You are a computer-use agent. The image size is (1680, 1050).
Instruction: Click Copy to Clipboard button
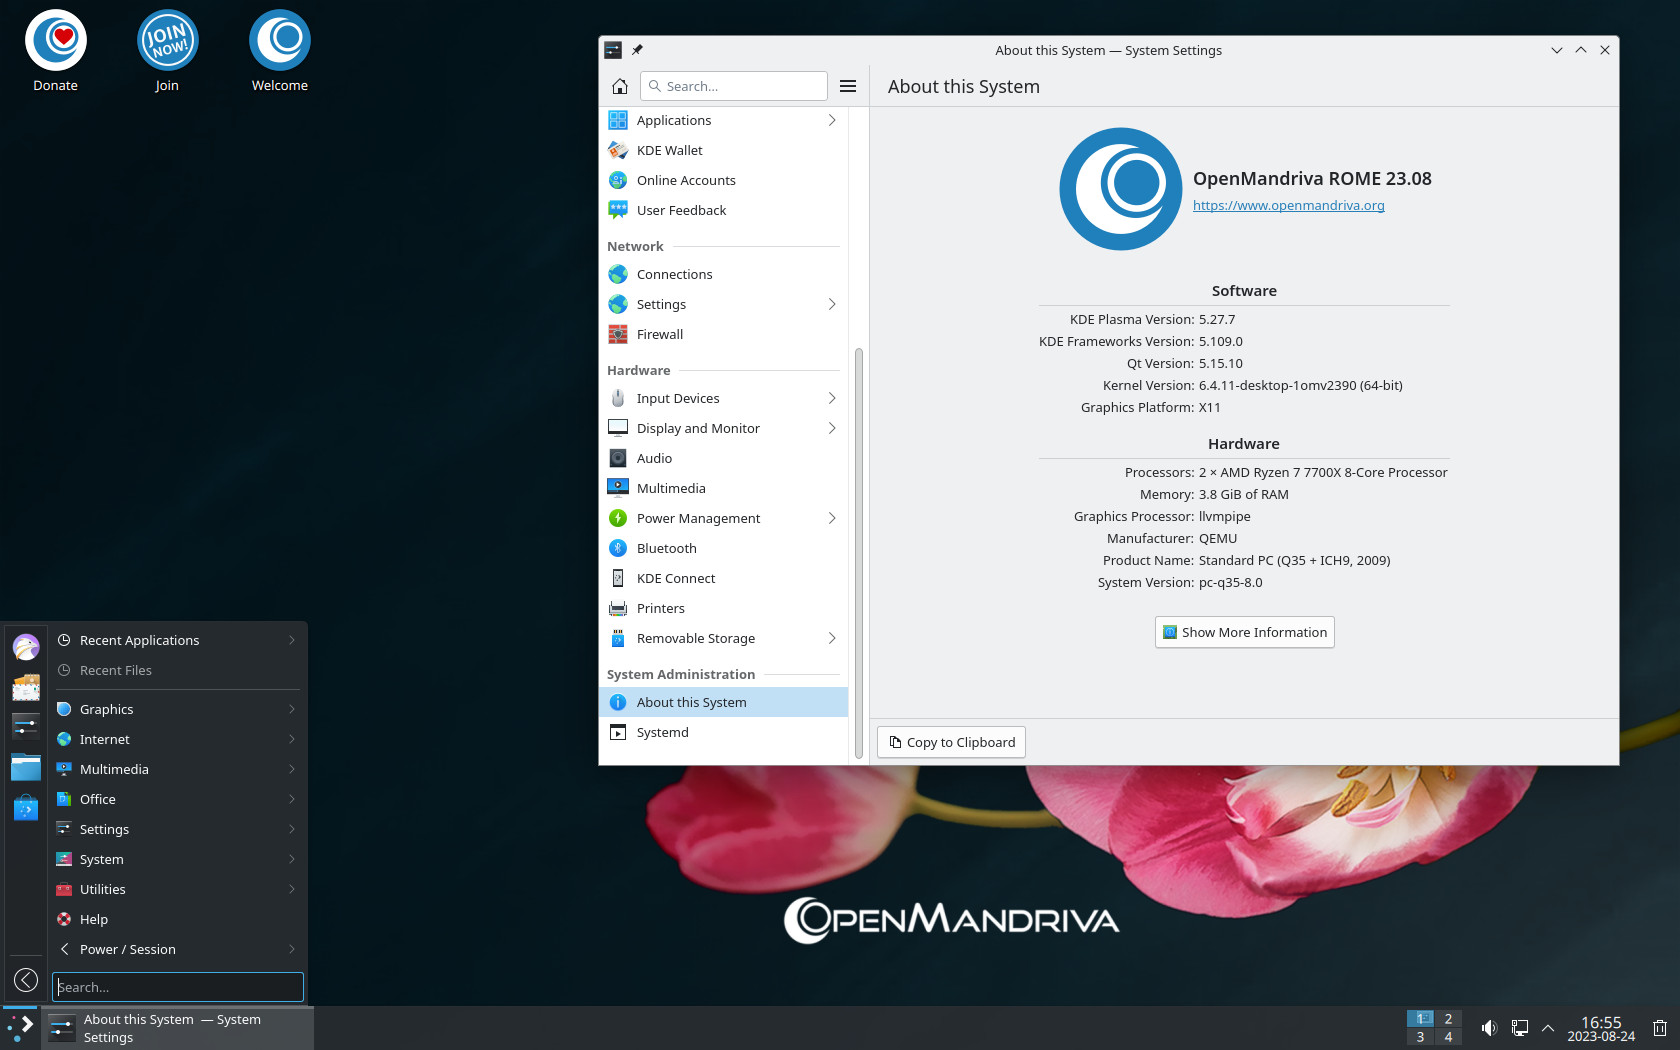[951, 742]
